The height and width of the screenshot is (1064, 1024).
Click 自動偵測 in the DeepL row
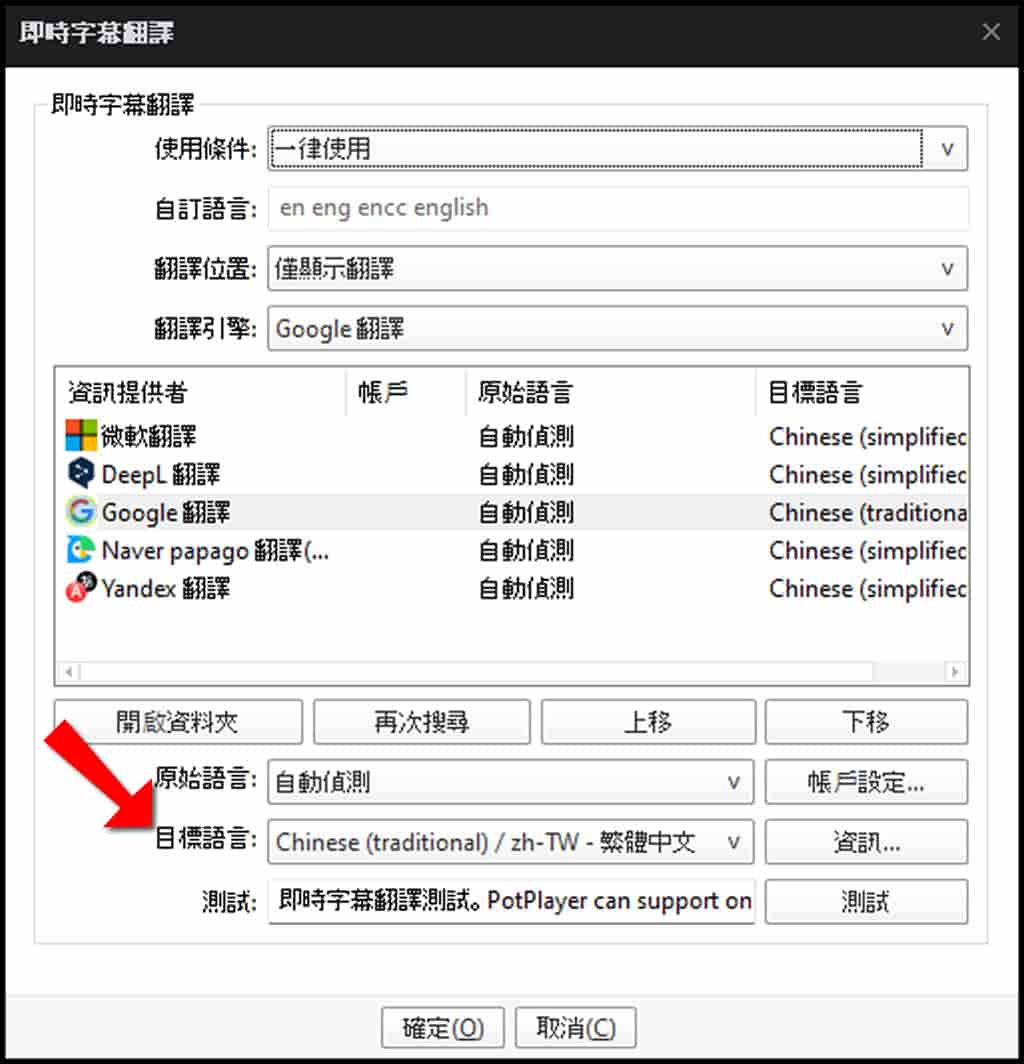click(526, 474)
